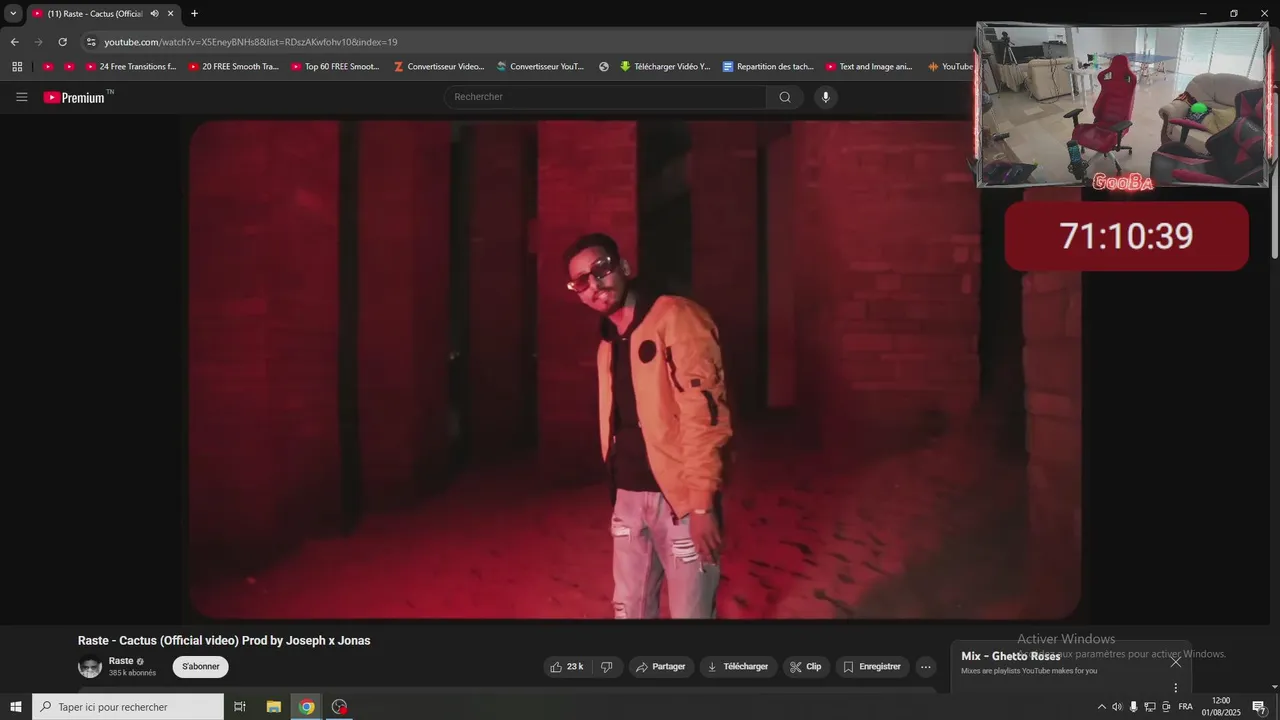Open the Raste channel name link
This screenshot has height=720, width=1280.
pyautogui.click(x=121, y=661)
